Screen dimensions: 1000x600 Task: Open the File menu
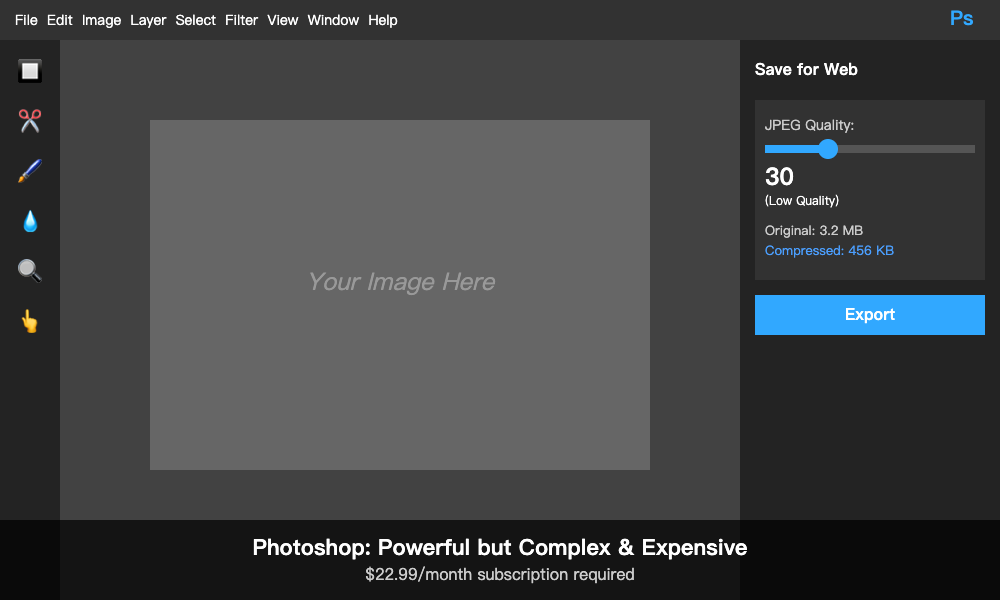tap(26, 20)
